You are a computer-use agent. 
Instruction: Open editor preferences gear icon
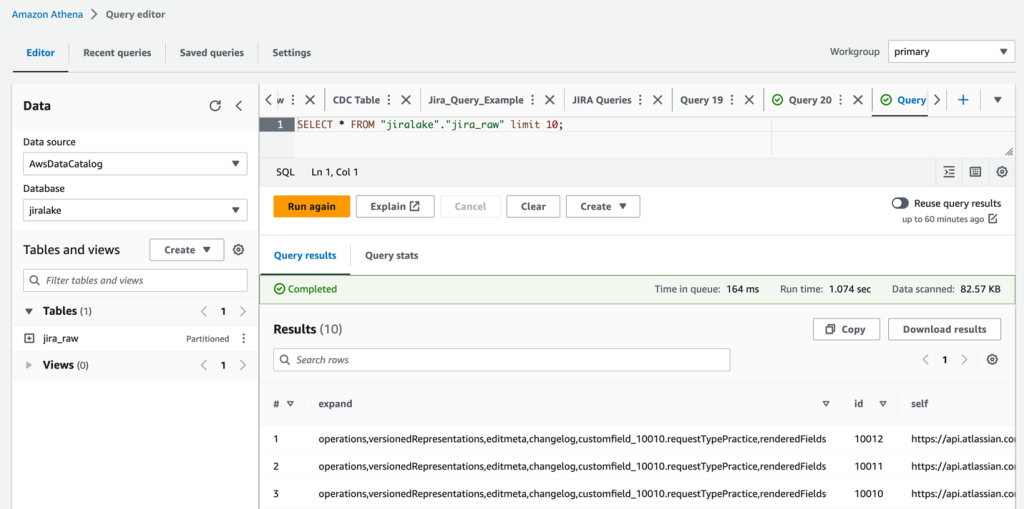click(x=1002, y=172)
